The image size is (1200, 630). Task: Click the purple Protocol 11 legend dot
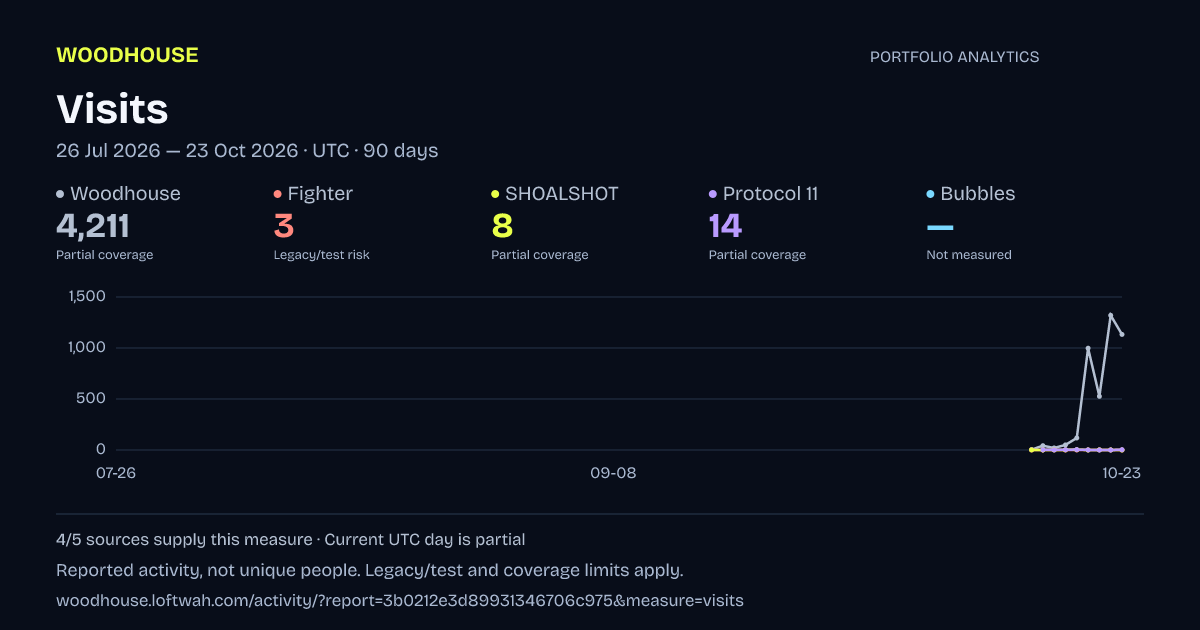713,194
